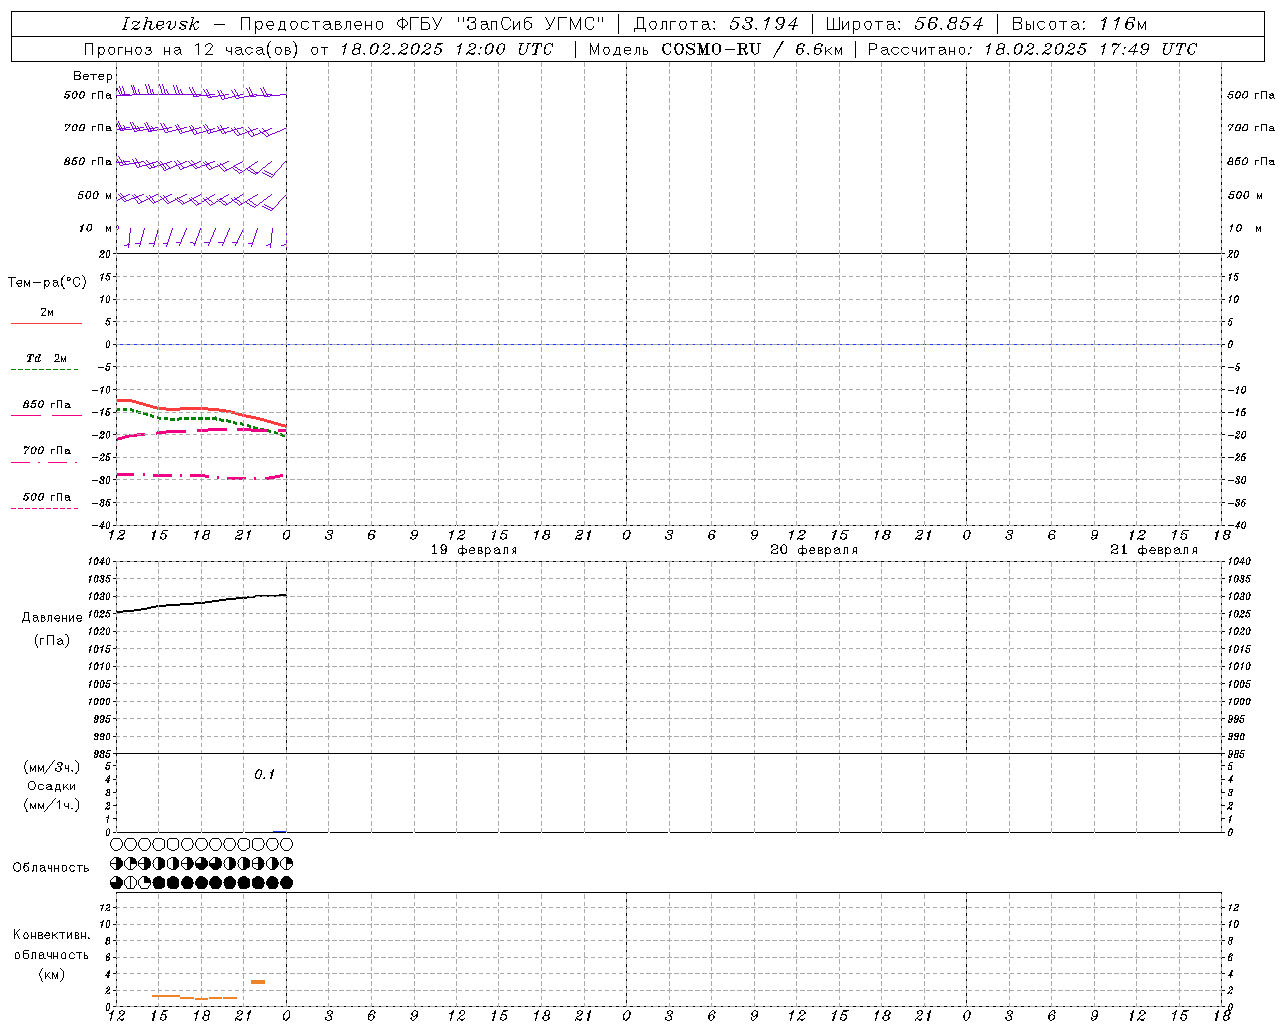Click the black pressure curve line

[200, 603]
